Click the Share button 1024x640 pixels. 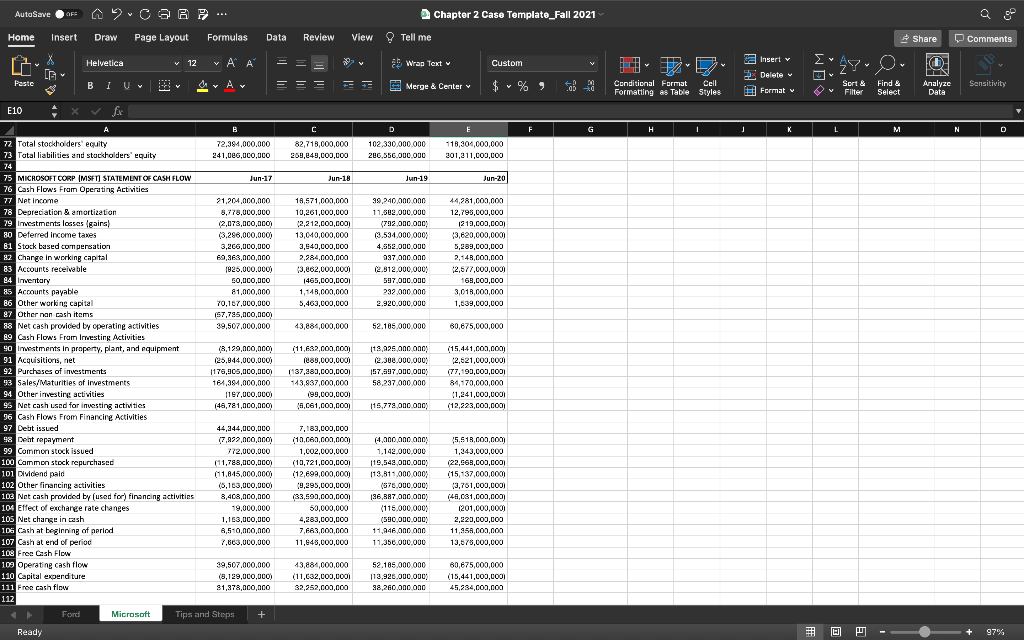(918, 39)
